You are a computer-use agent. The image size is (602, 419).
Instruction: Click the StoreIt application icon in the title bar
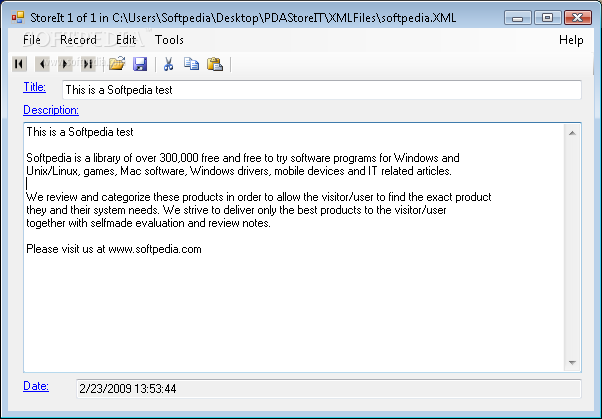(18, 17)
